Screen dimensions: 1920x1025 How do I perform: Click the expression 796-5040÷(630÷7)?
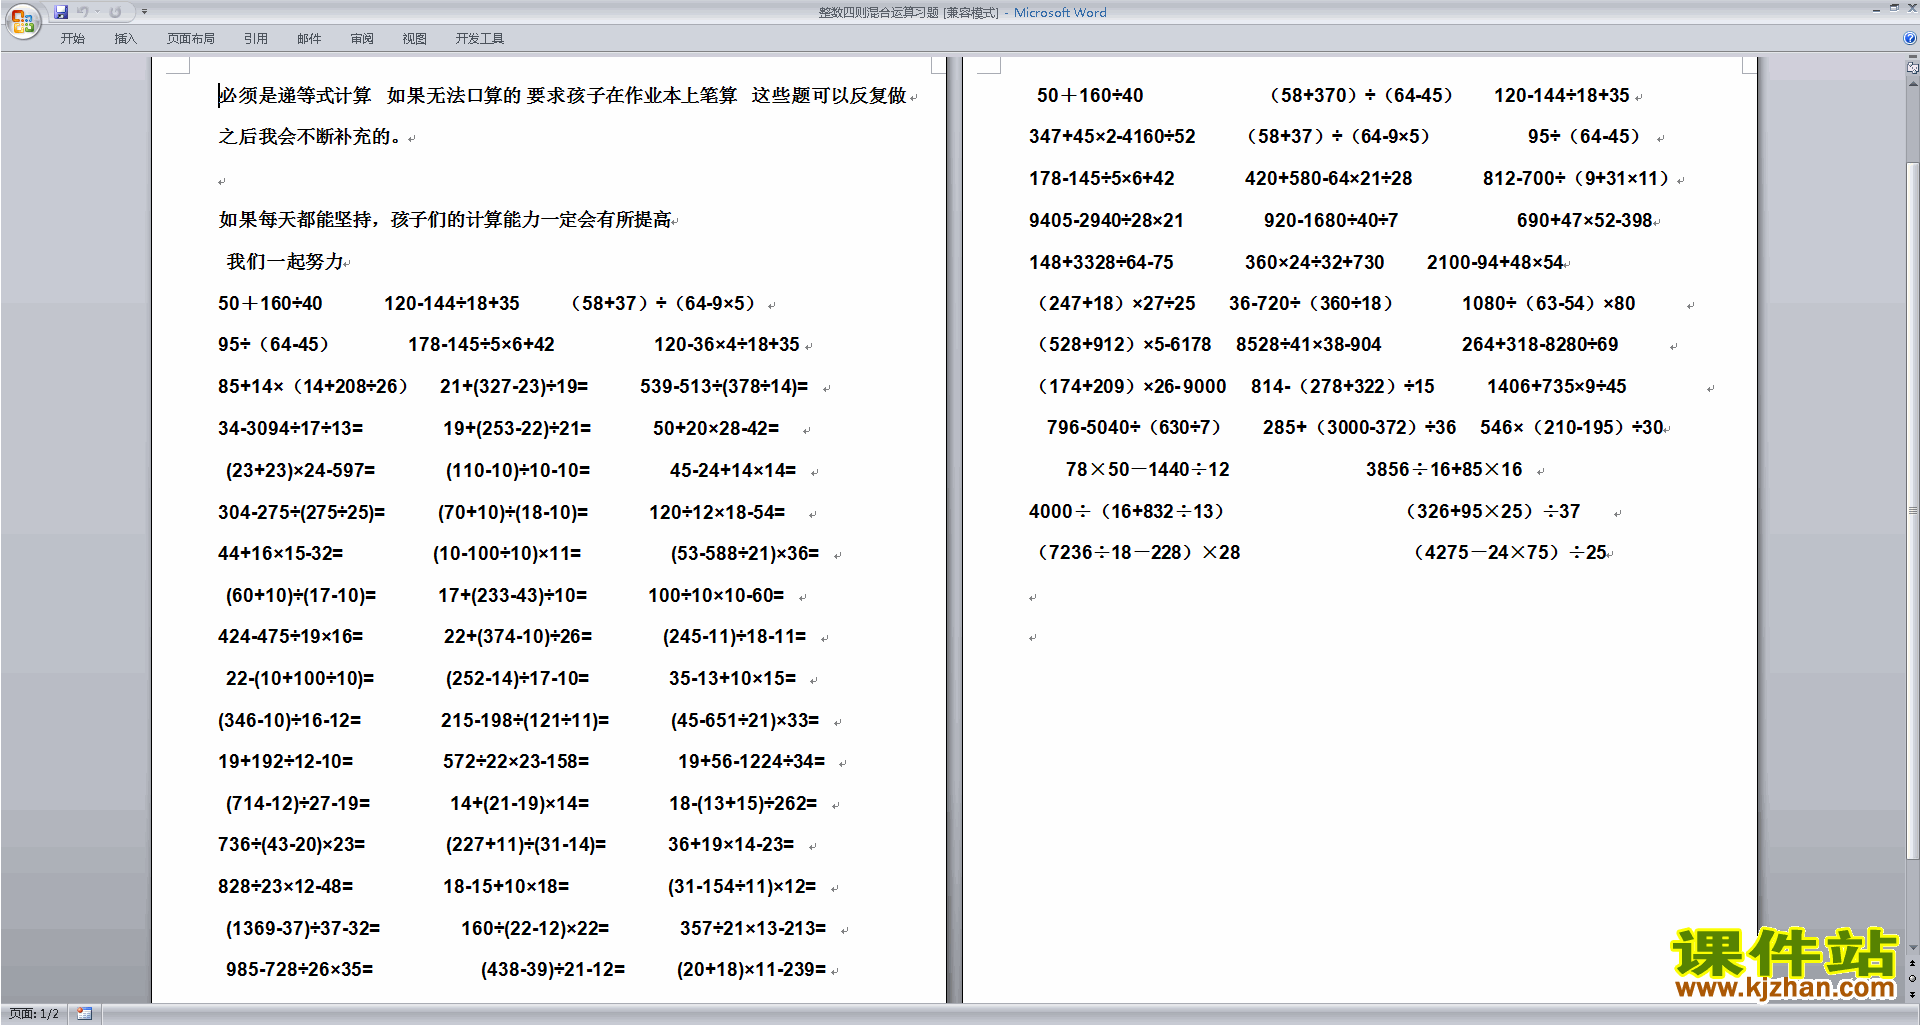click(x=1134, y=427)
